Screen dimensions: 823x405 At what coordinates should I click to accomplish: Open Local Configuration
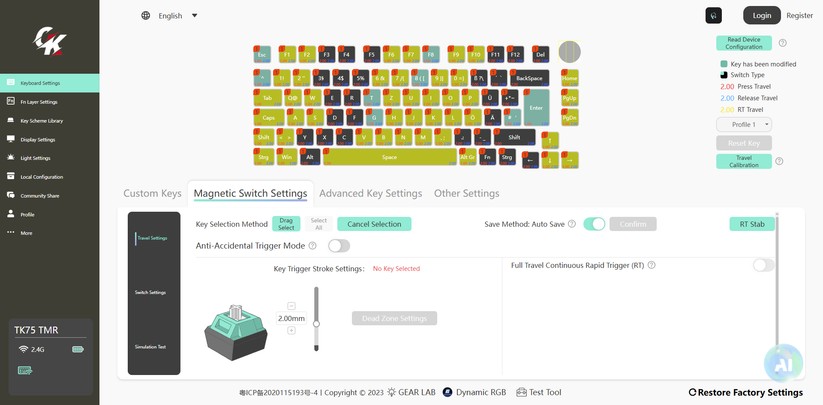click(x=49, y=177)
